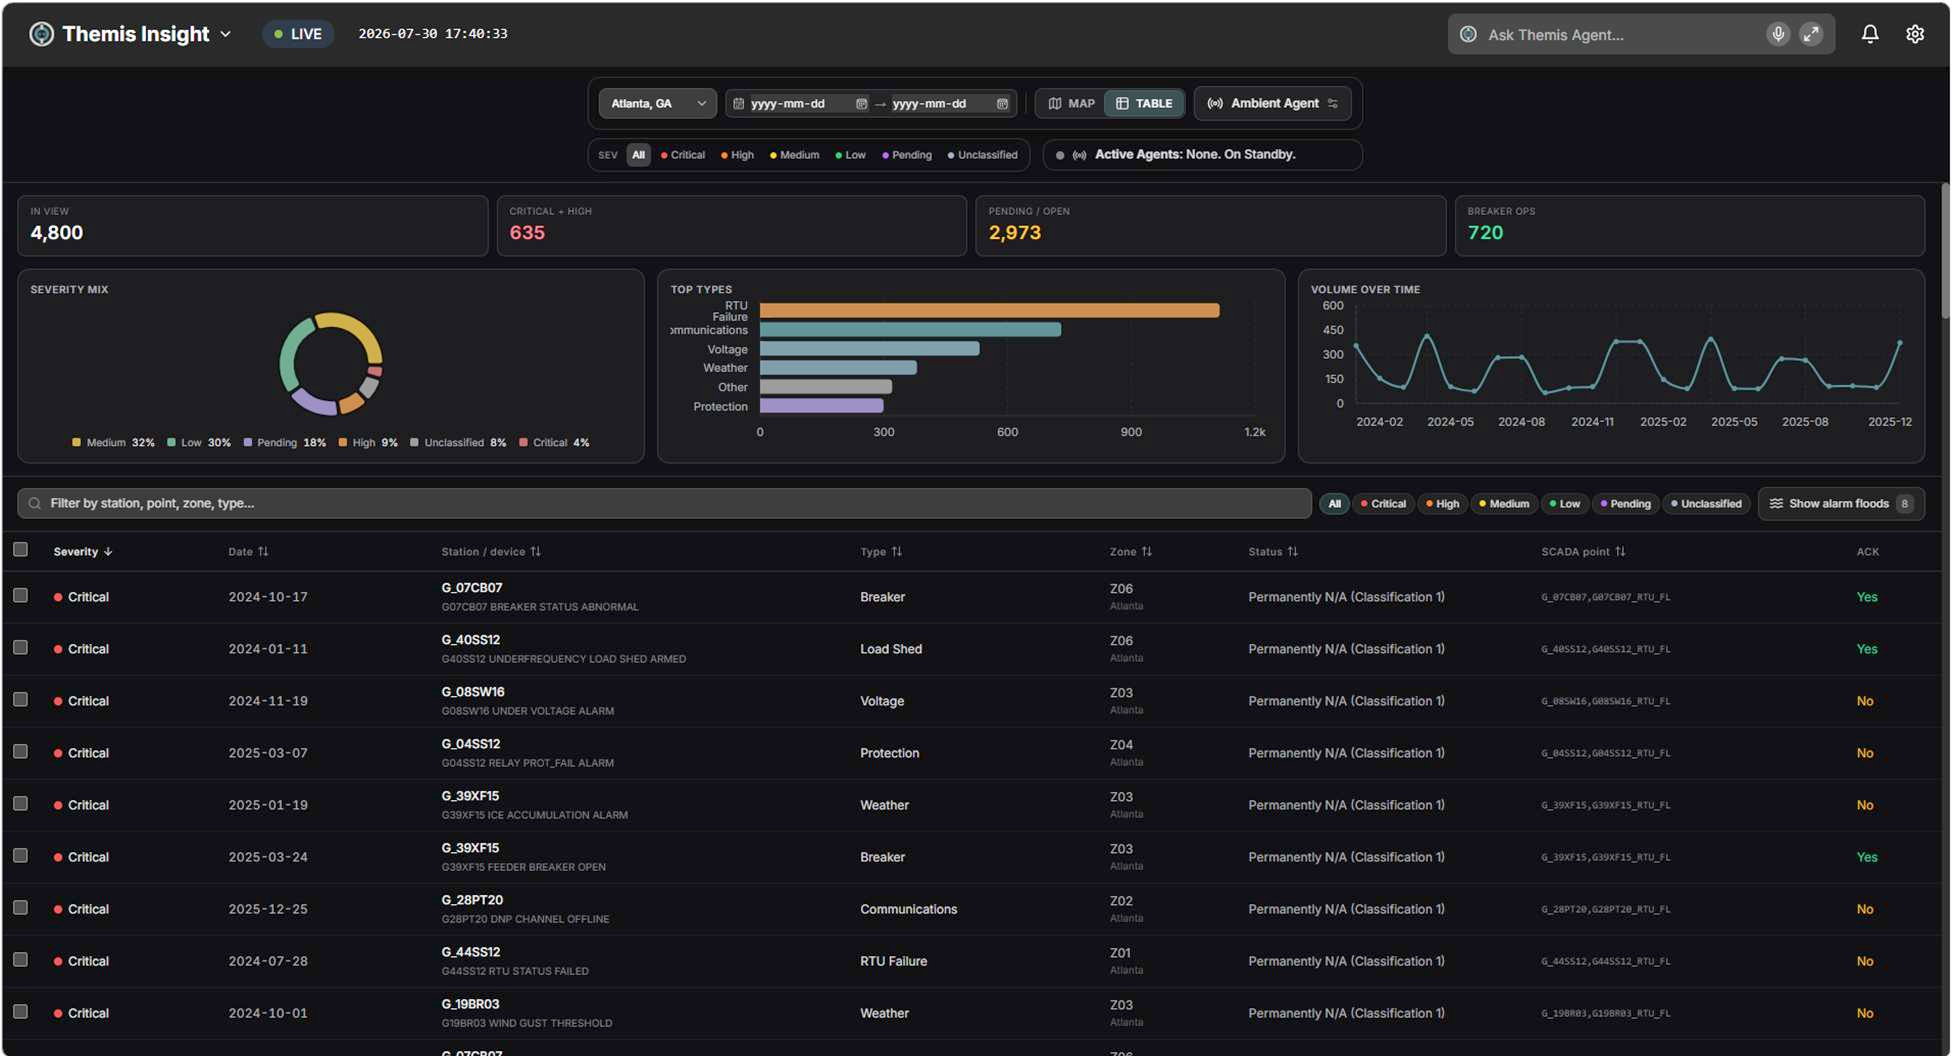Click the Active Agents broadcast icon

click(1080, 155)
